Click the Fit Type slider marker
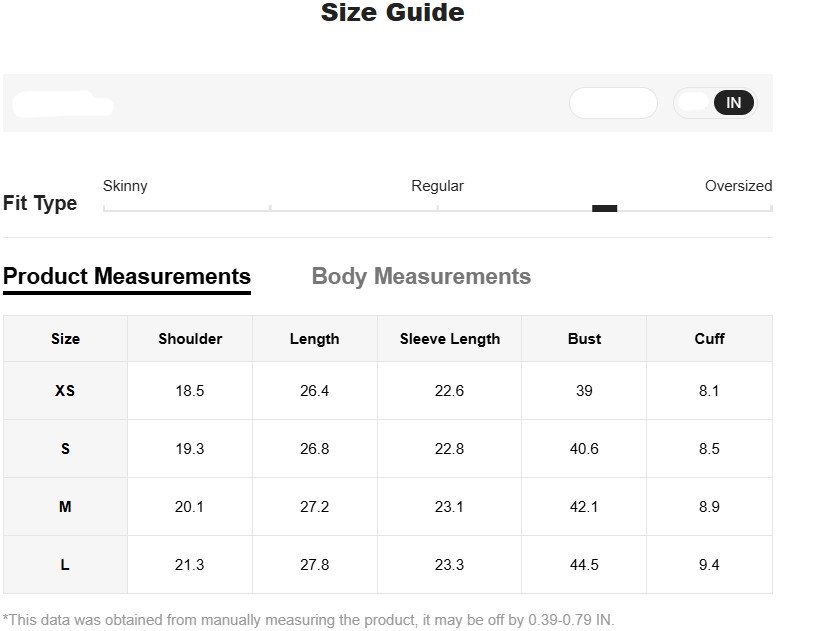The height and width of the screenshot is (631, 828). tap(604, 208)
